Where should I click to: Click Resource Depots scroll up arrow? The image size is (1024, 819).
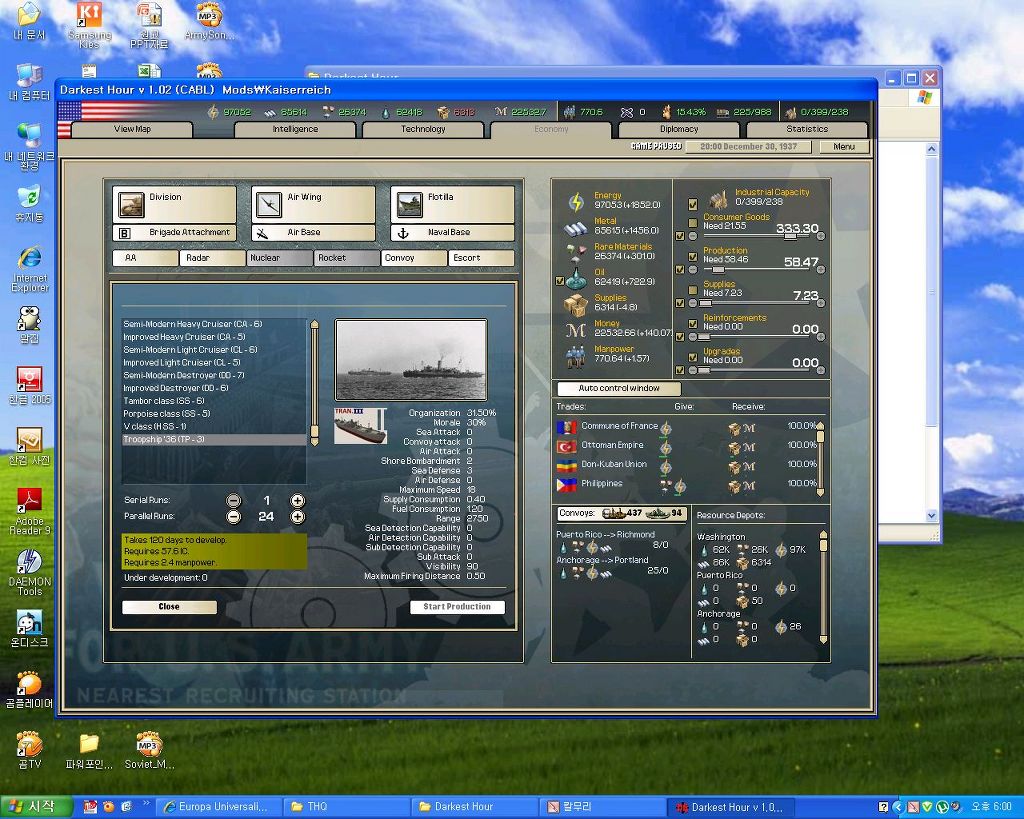click(x=824, y=534)
